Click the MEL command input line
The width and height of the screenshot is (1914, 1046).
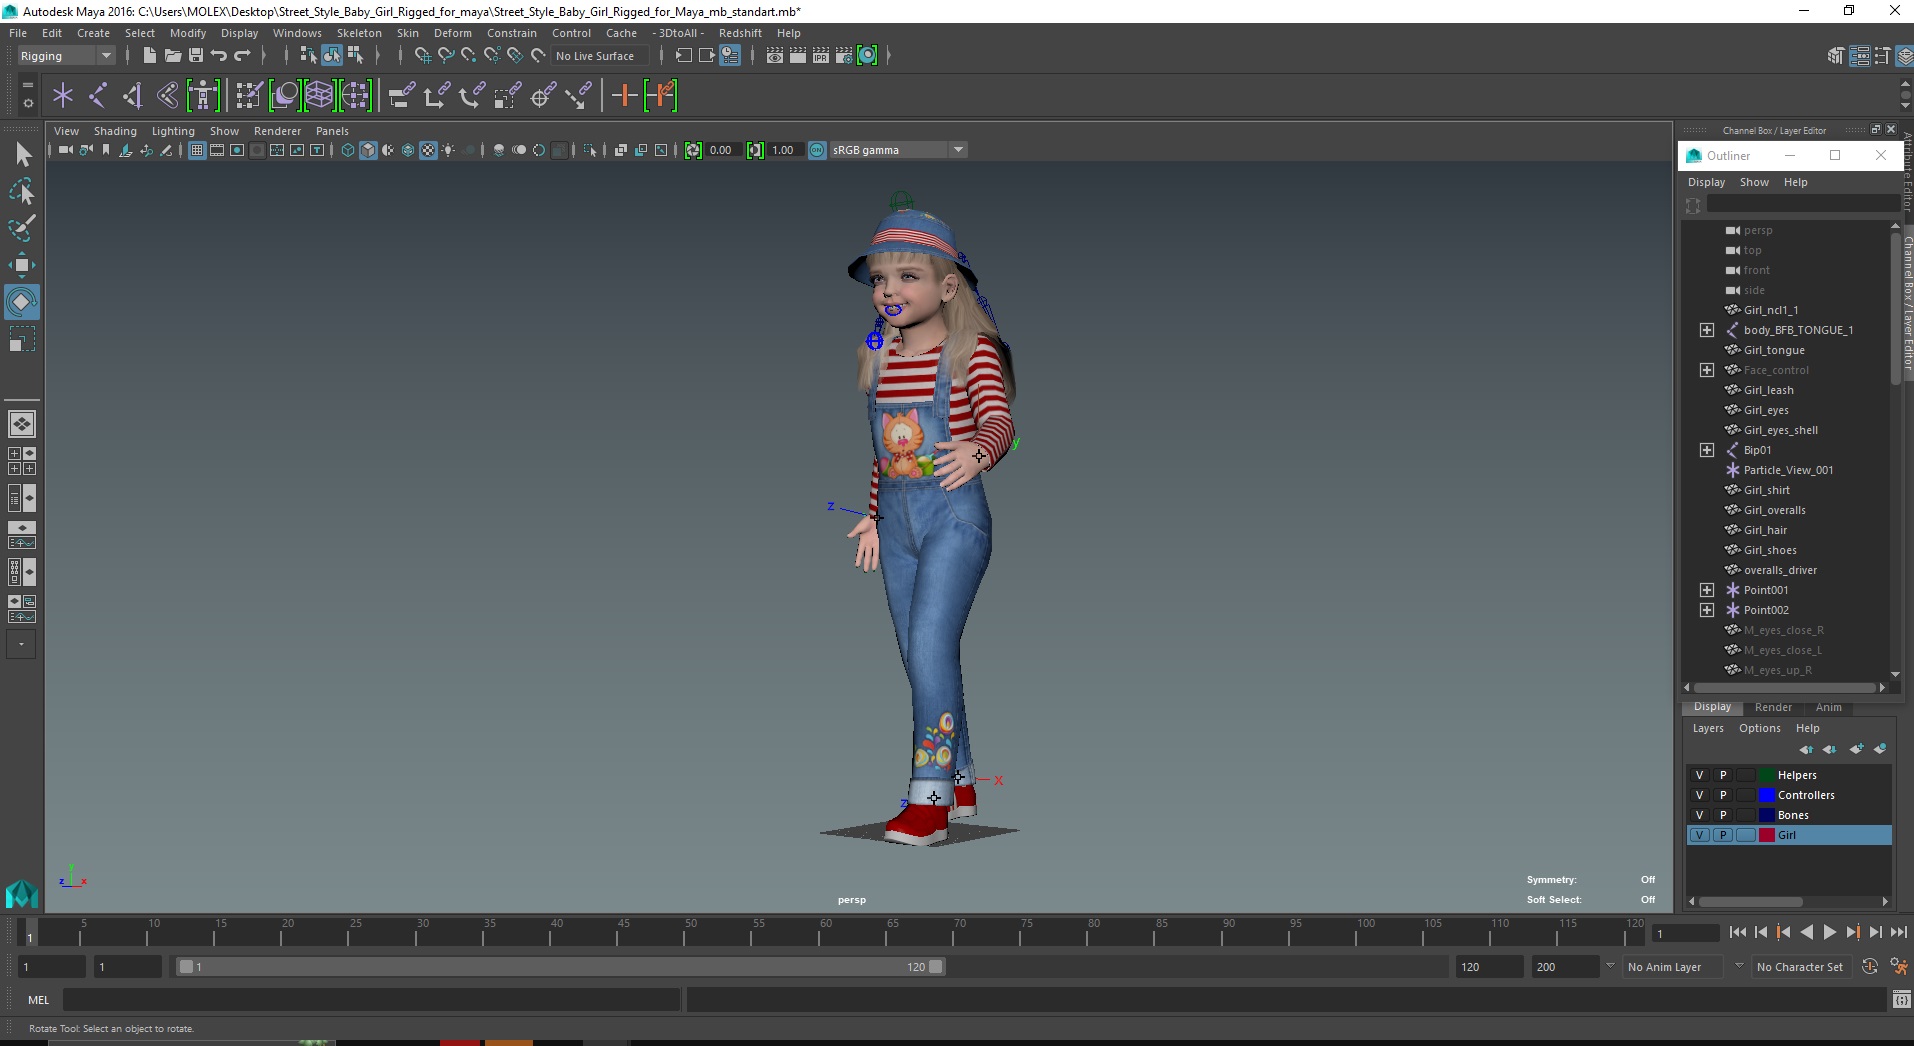[x=372, y=999]
